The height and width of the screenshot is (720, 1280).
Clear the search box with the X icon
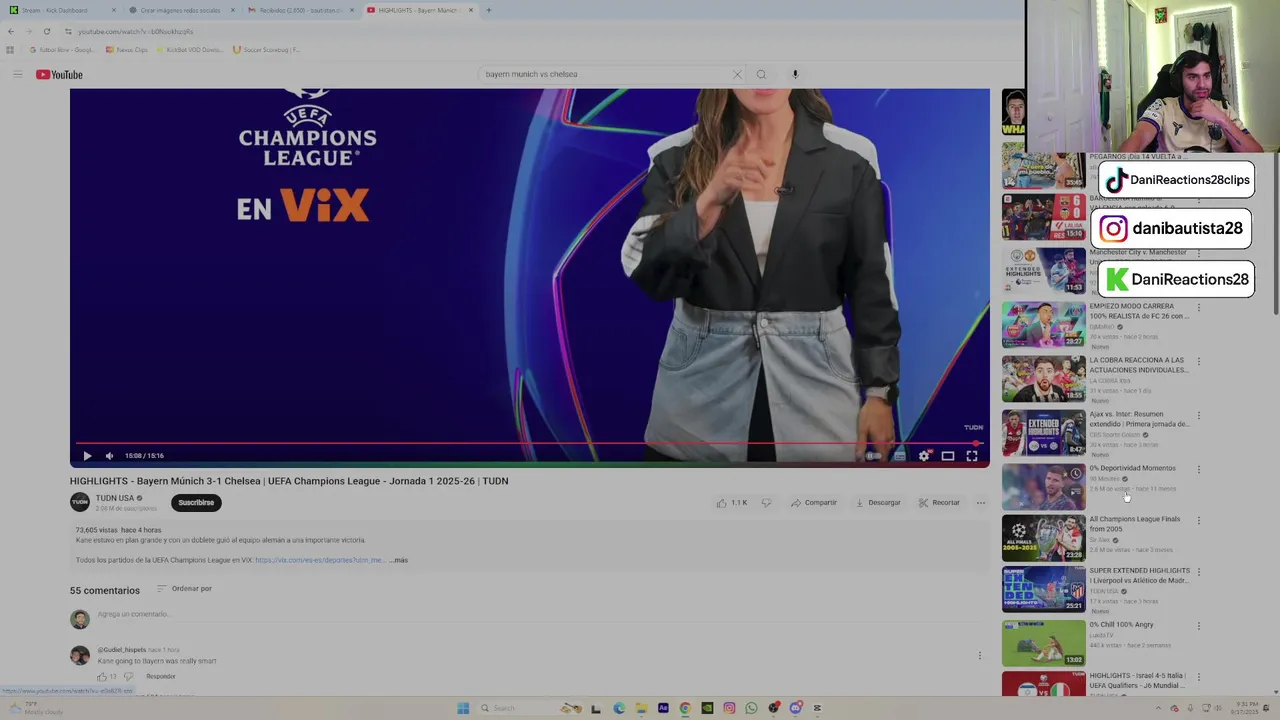(x=738, y=74)
